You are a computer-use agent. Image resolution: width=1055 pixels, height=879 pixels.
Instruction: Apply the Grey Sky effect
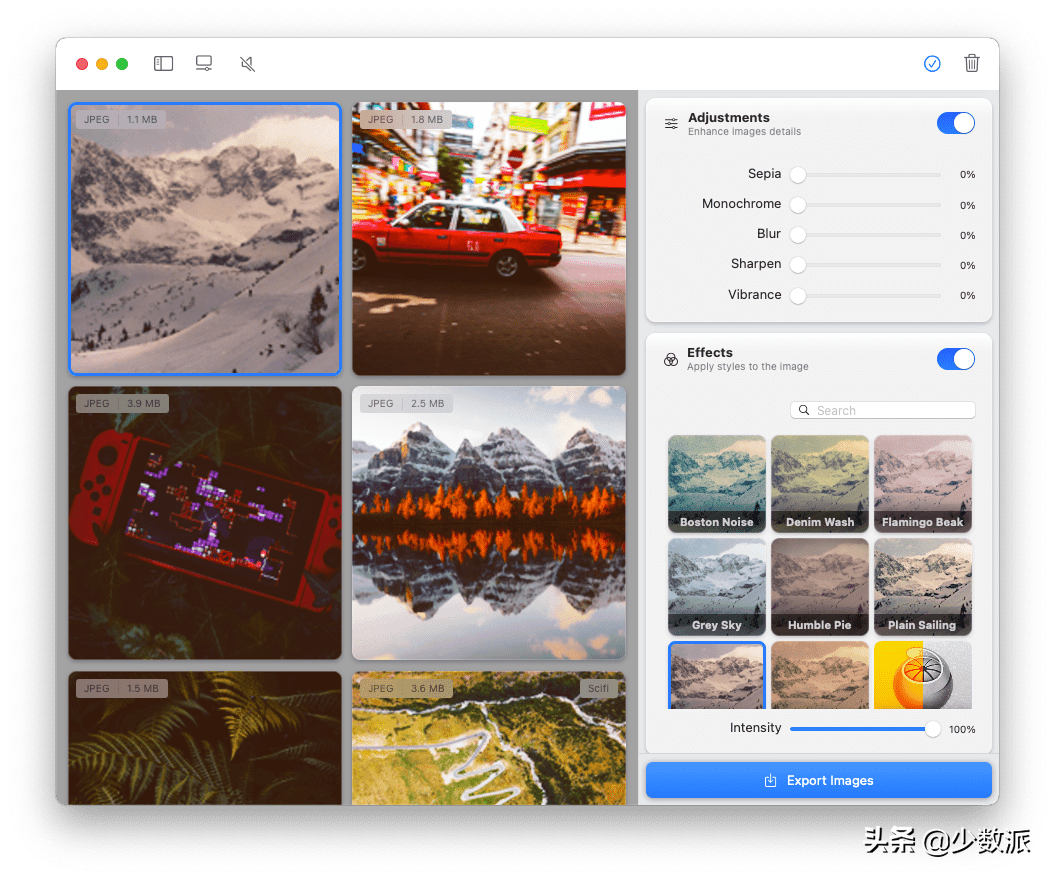pyautogui.click(x=717, y=587)
